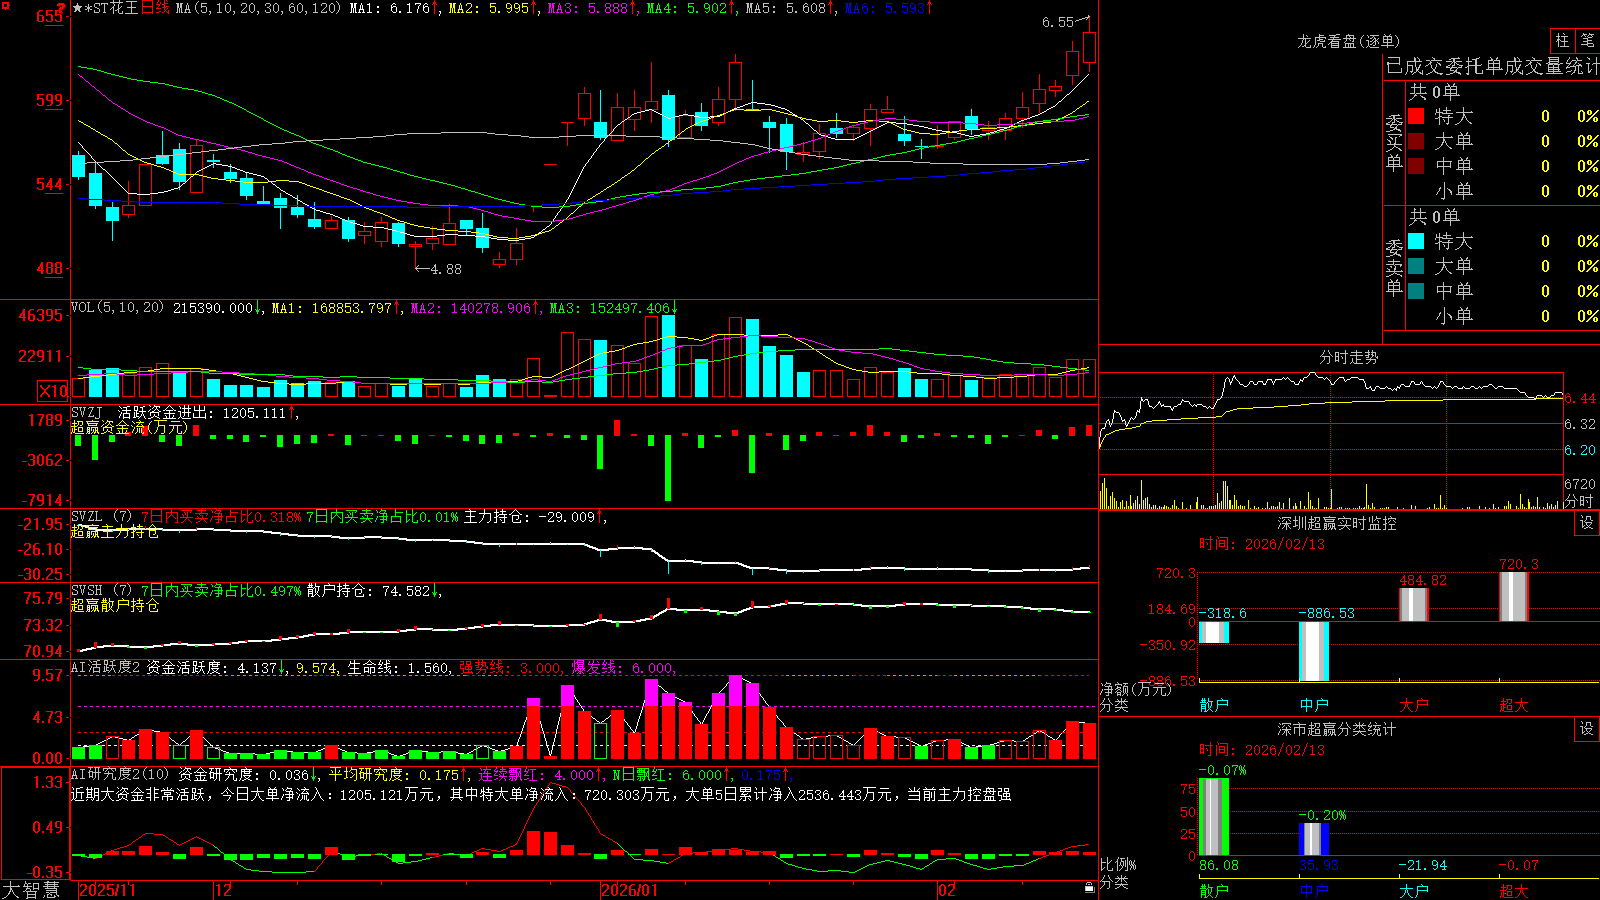Switch Dragon-Tiger panel to 笔 tick view
The height and width of the screenshot is (900, 1600).
pos(1587,41)
